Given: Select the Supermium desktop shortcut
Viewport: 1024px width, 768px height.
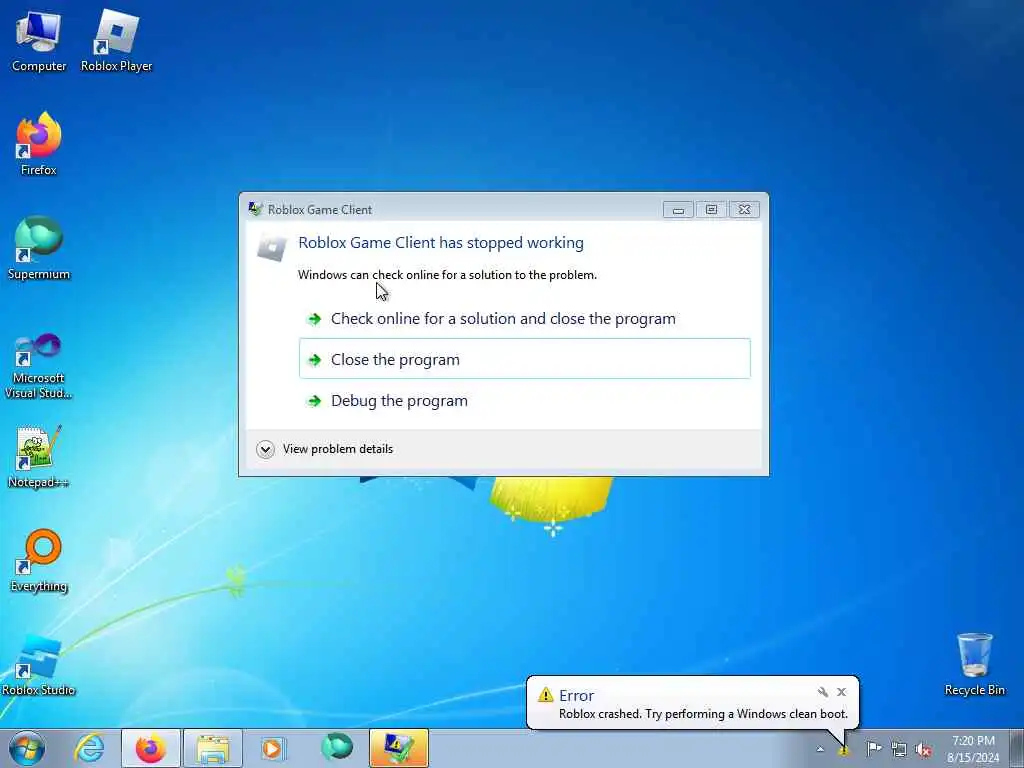Looking at the screenshot, I should click(x=39, y=248).
